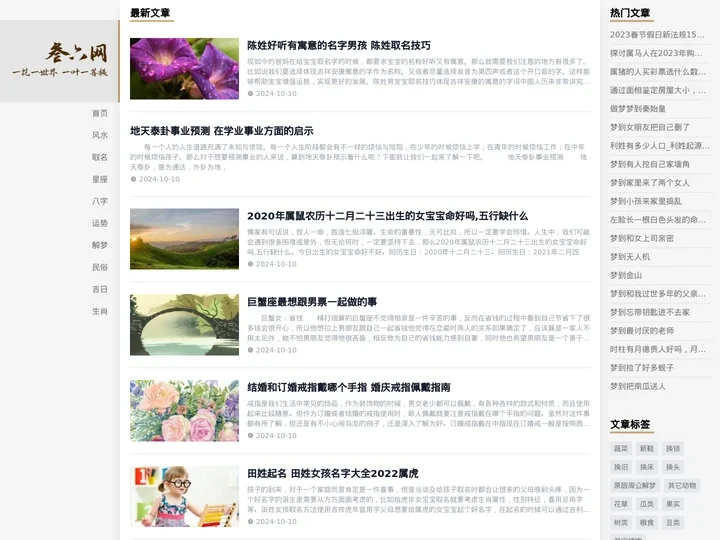Screen dimensions: 720x540
Task: Open article 结婚和订婚戒指戴哪个手指
Action: click(349, 387)
